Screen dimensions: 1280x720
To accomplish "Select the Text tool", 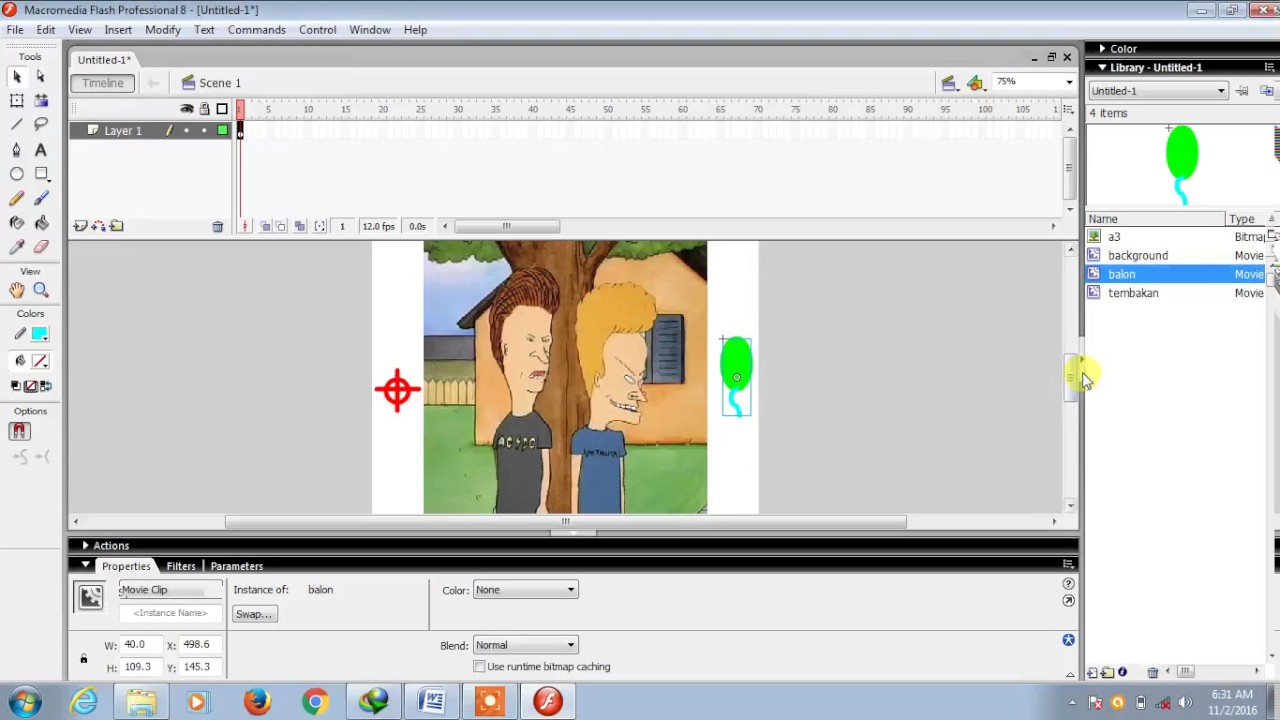I will pyautogui.click(x=41, y=150).
